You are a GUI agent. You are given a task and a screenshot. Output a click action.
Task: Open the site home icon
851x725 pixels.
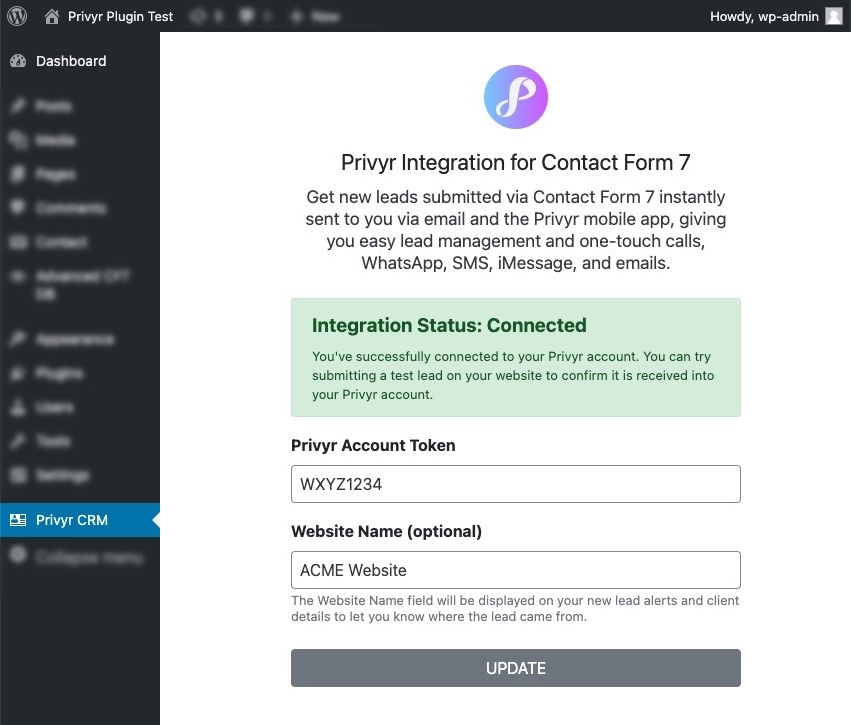[x=52, y=16]
